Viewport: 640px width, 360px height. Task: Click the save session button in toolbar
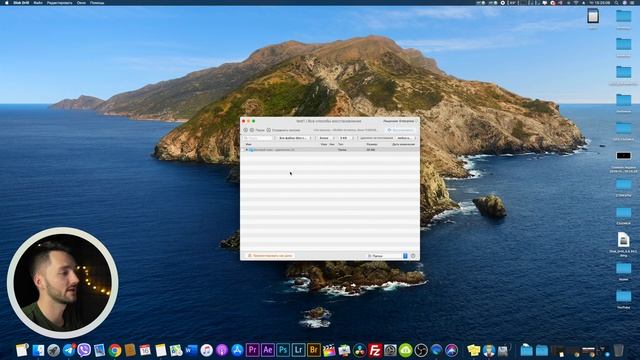[x=283, y=130]
